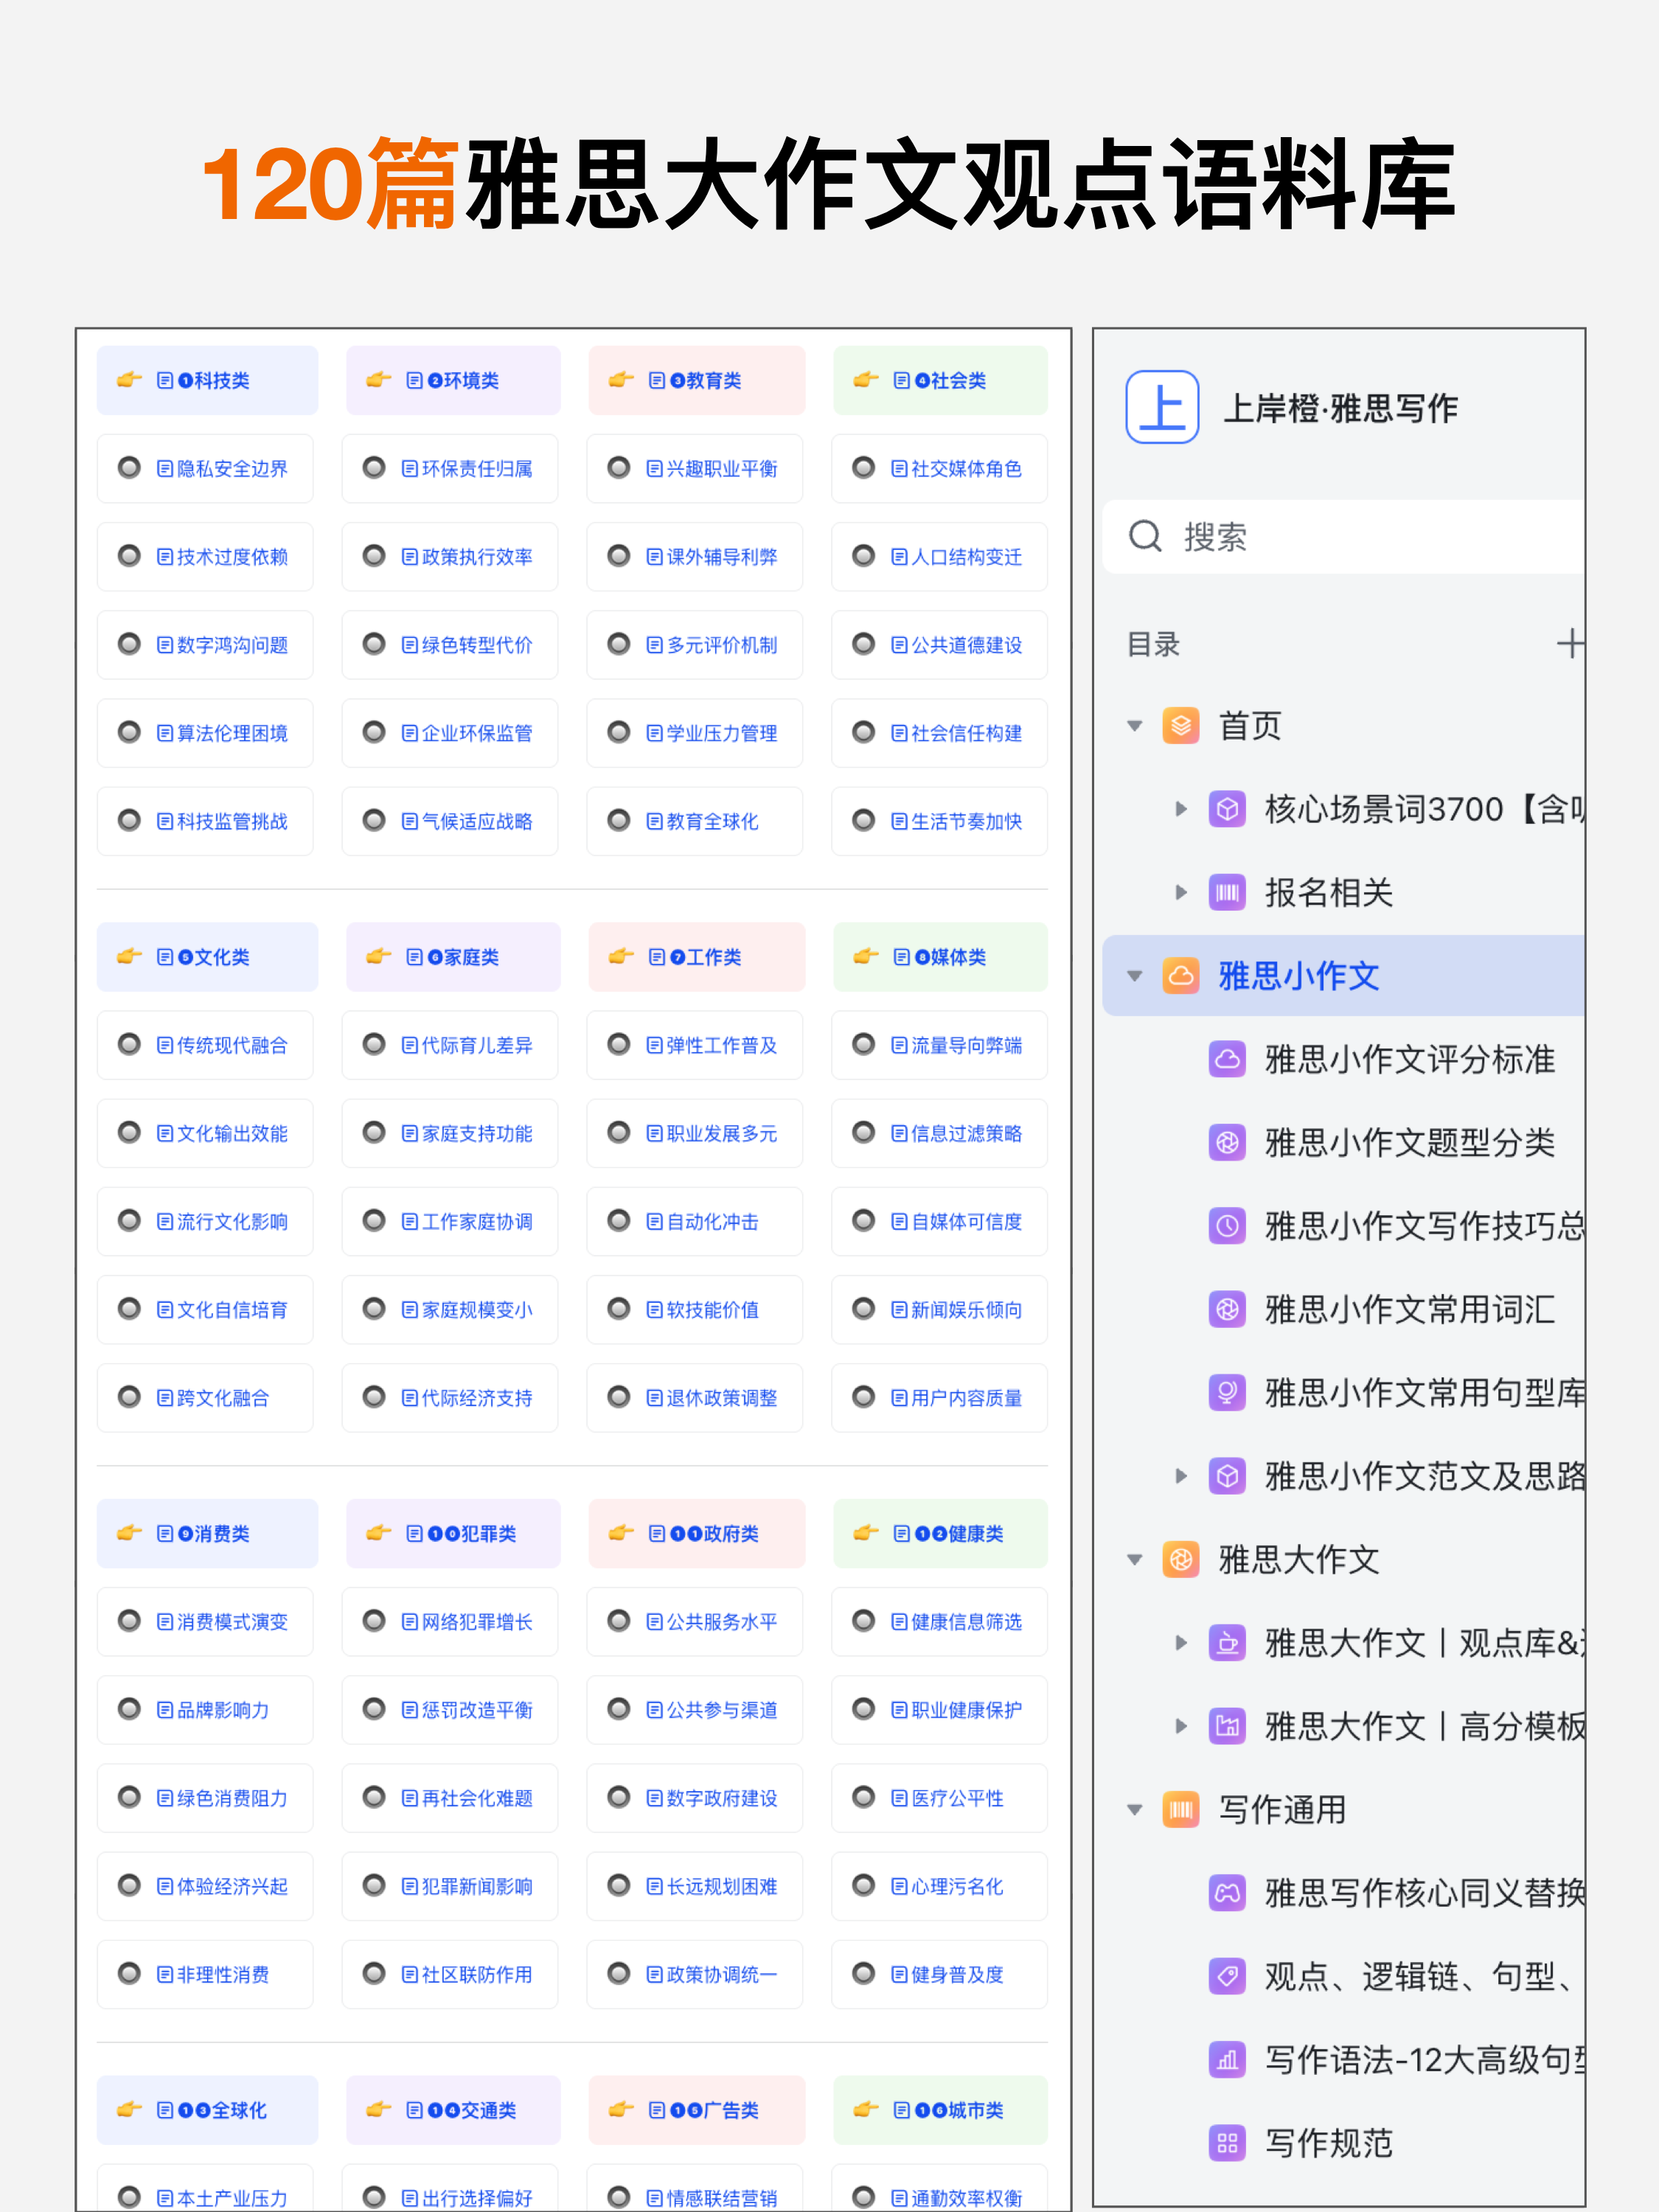Toggle the circle marker beside 健康信息筛选

(862, 1621)
